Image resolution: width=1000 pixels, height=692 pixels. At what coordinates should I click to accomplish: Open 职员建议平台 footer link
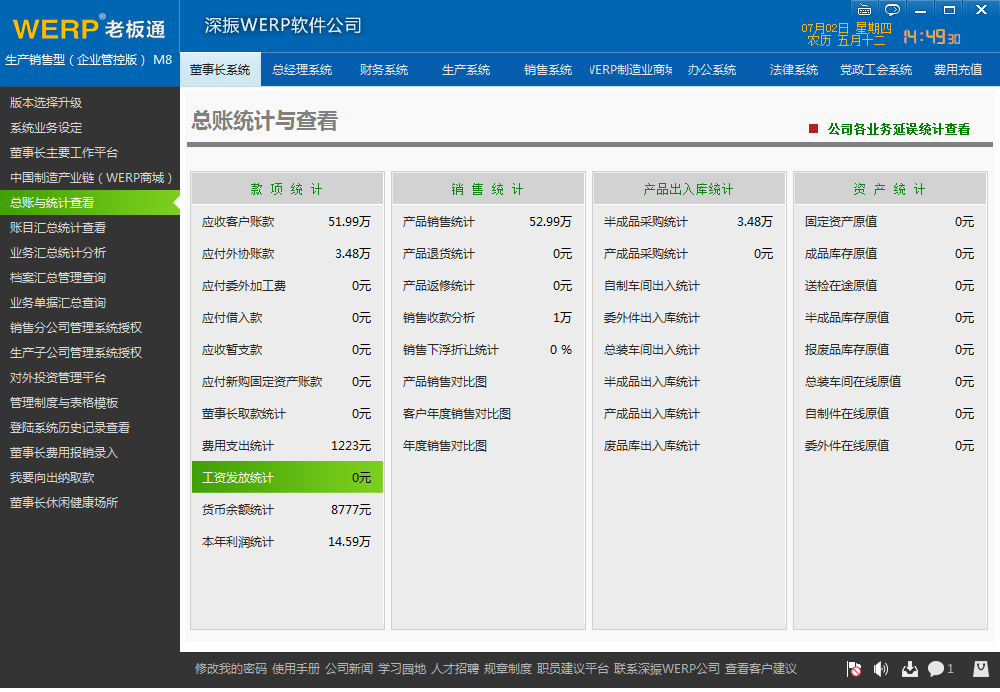tap(573, 668)
